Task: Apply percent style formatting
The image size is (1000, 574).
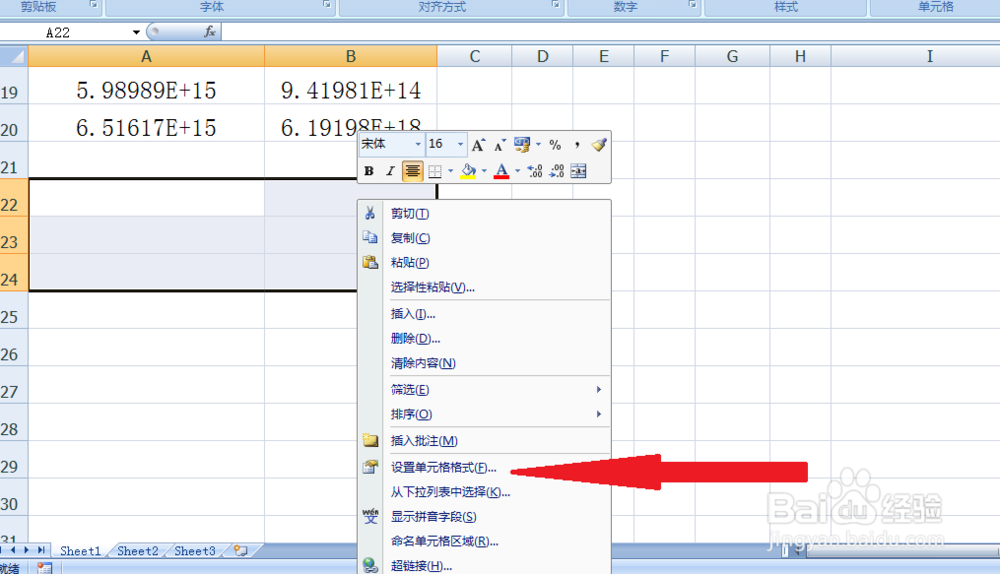Action: 555,145
